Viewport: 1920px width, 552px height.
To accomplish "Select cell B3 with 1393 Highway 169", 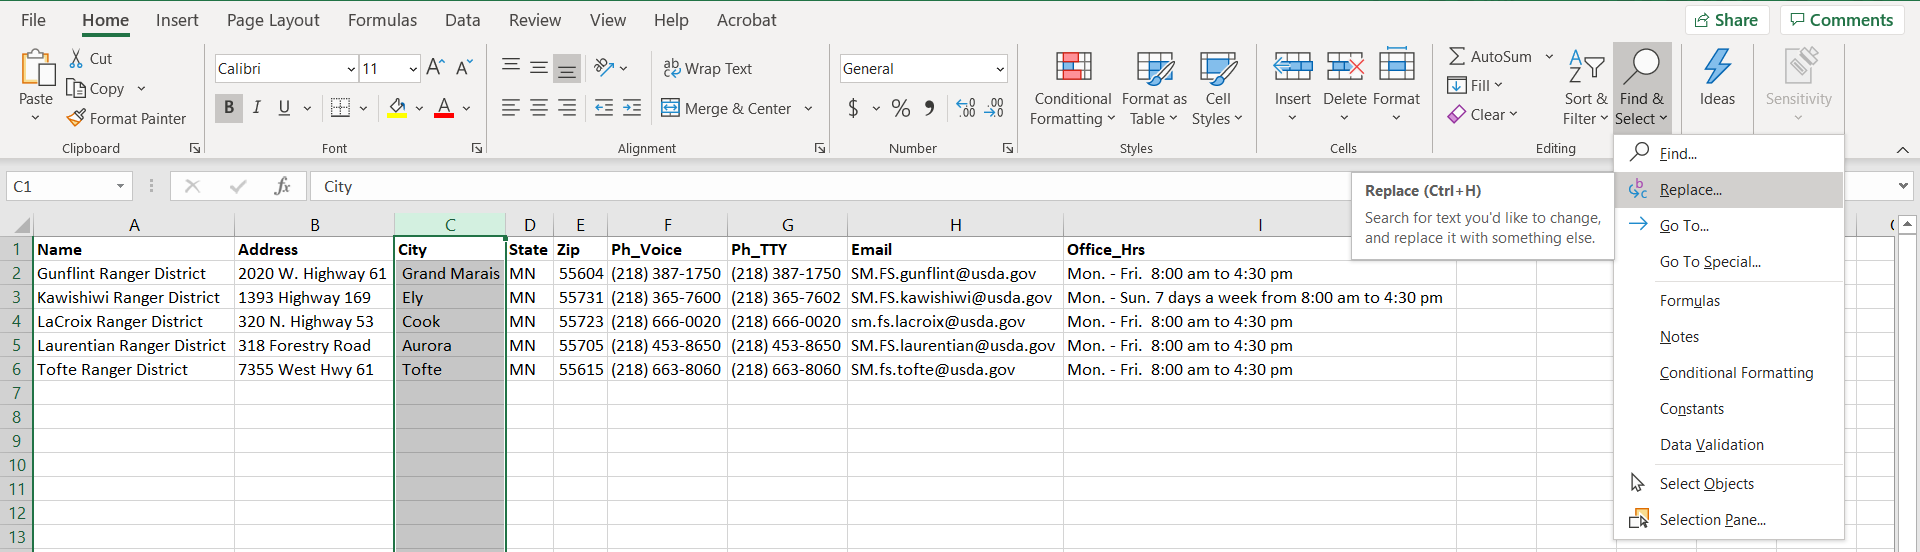I will click(313, 298).
